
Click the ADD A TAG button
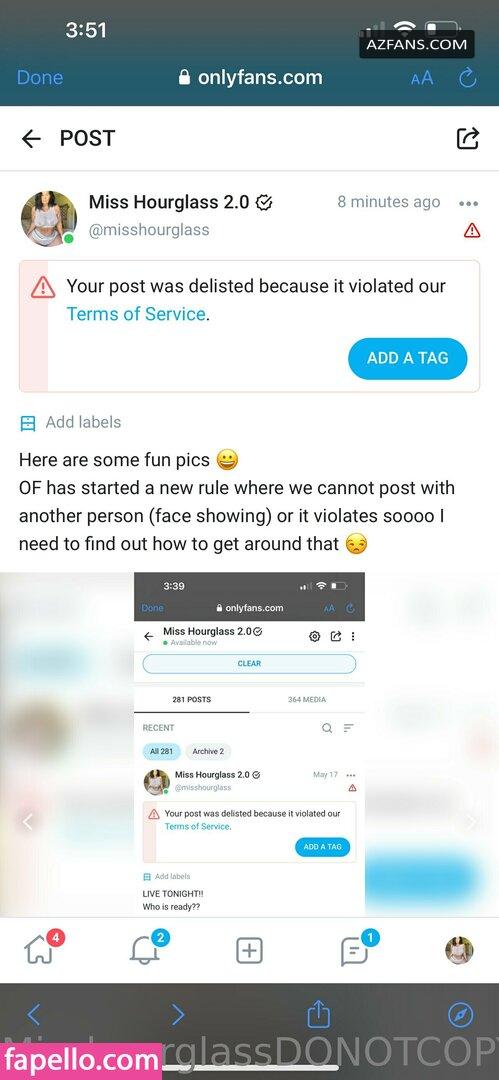407,358
